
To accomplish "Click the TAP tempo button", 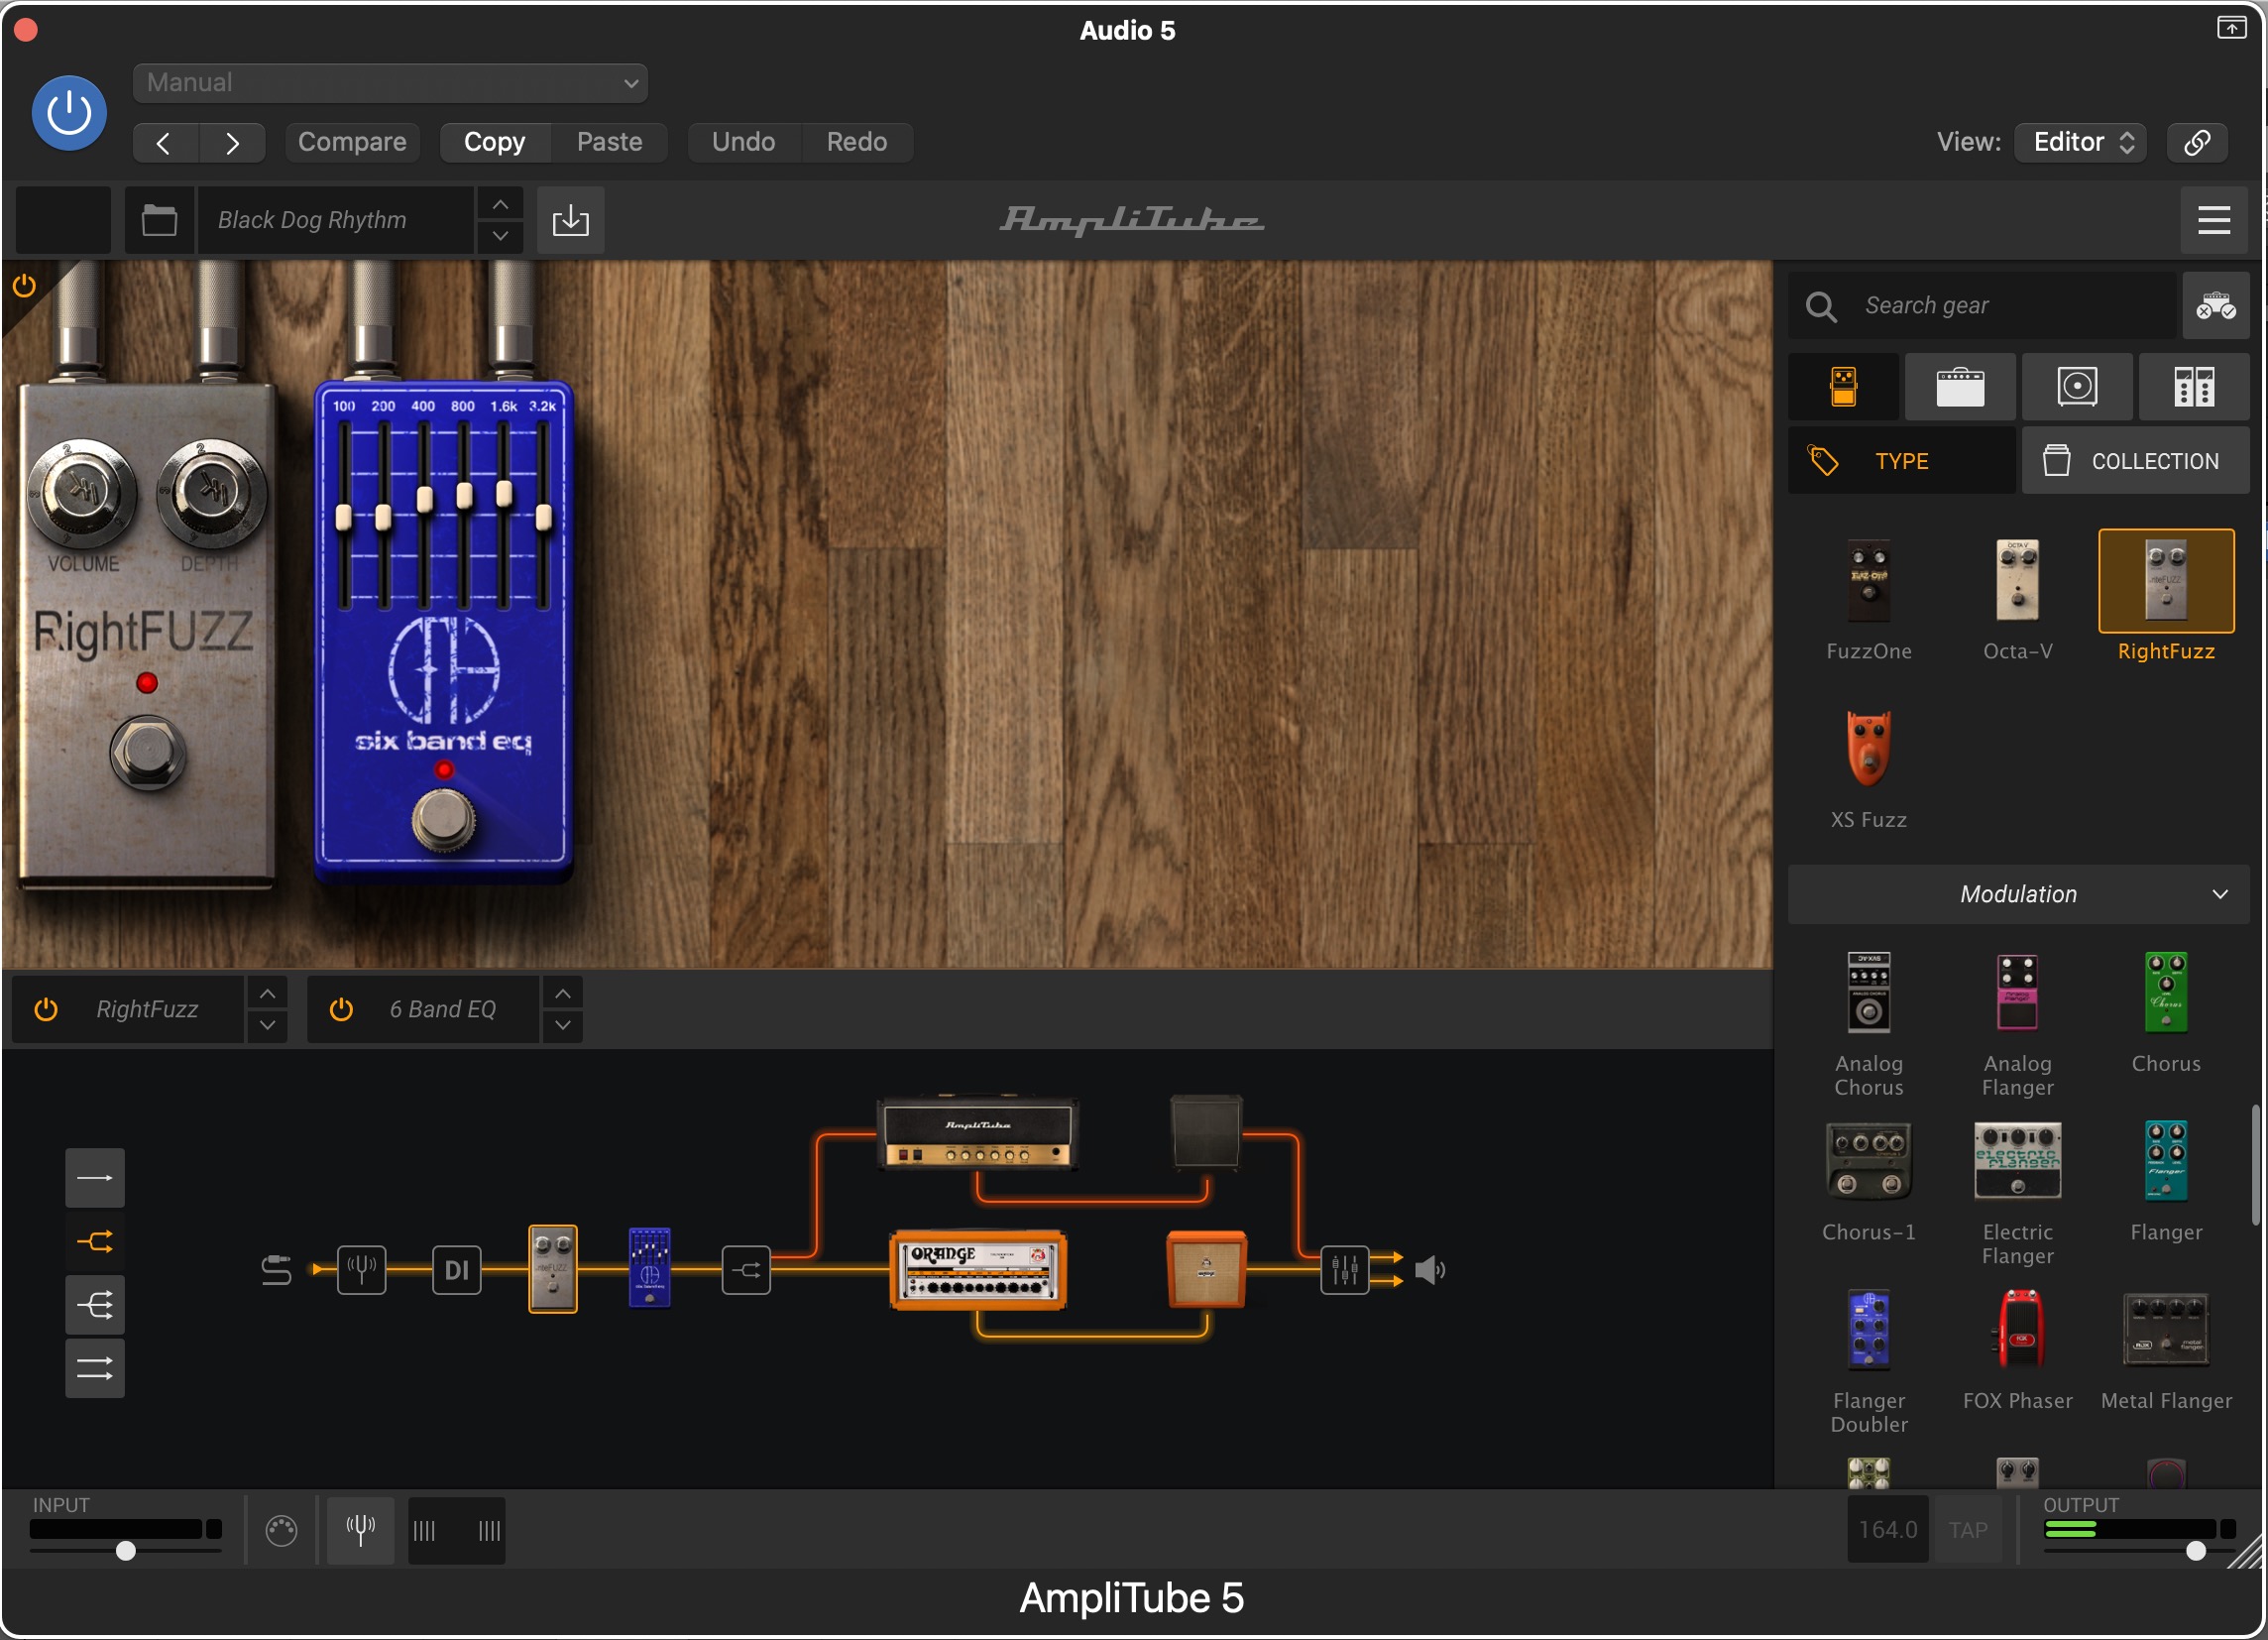I will 1968,1530.
